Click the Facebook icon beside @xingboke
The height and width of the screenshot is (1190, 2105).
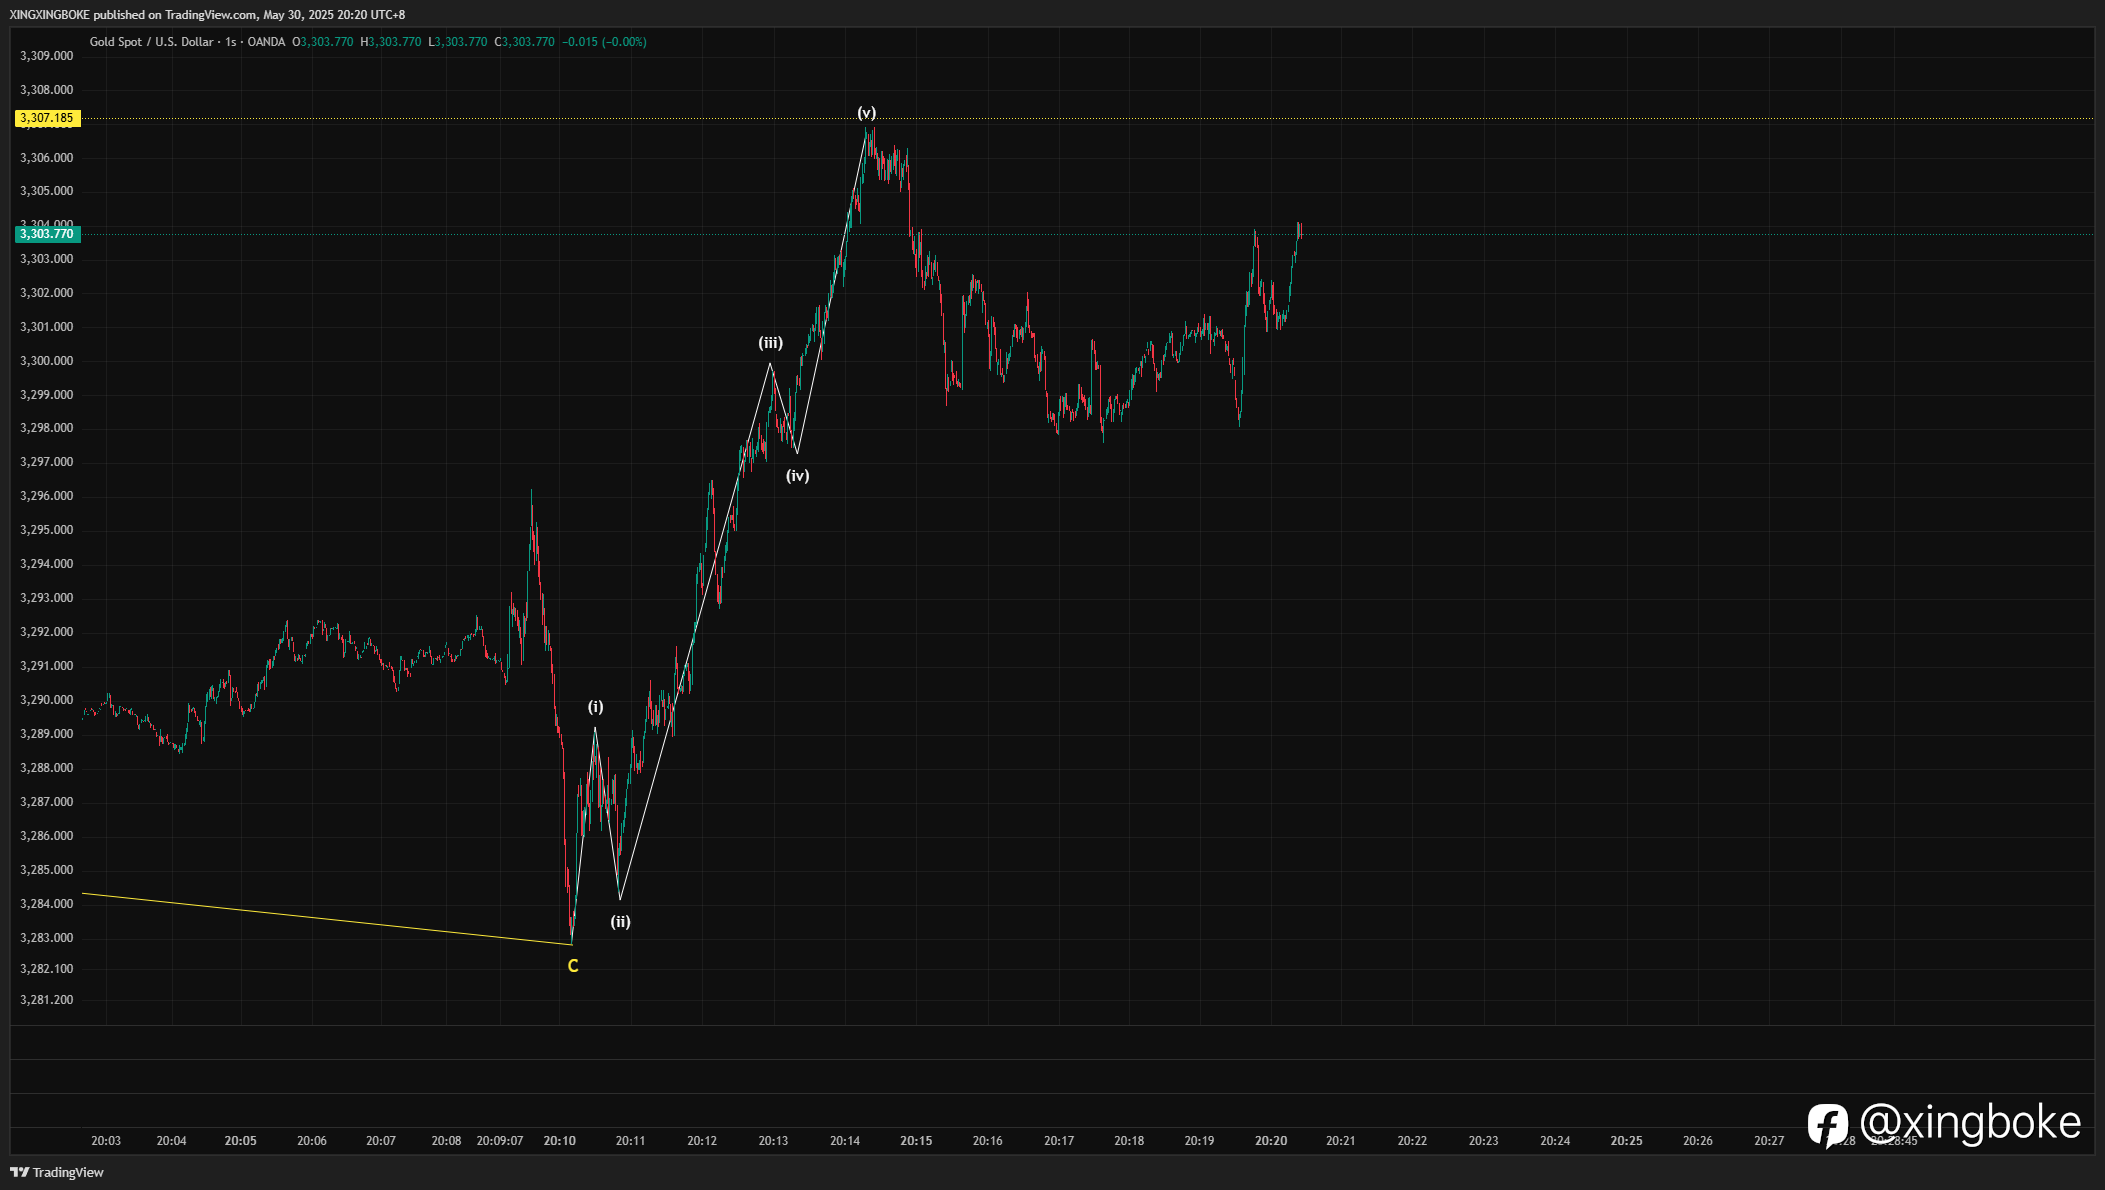pos(1828,1125)
